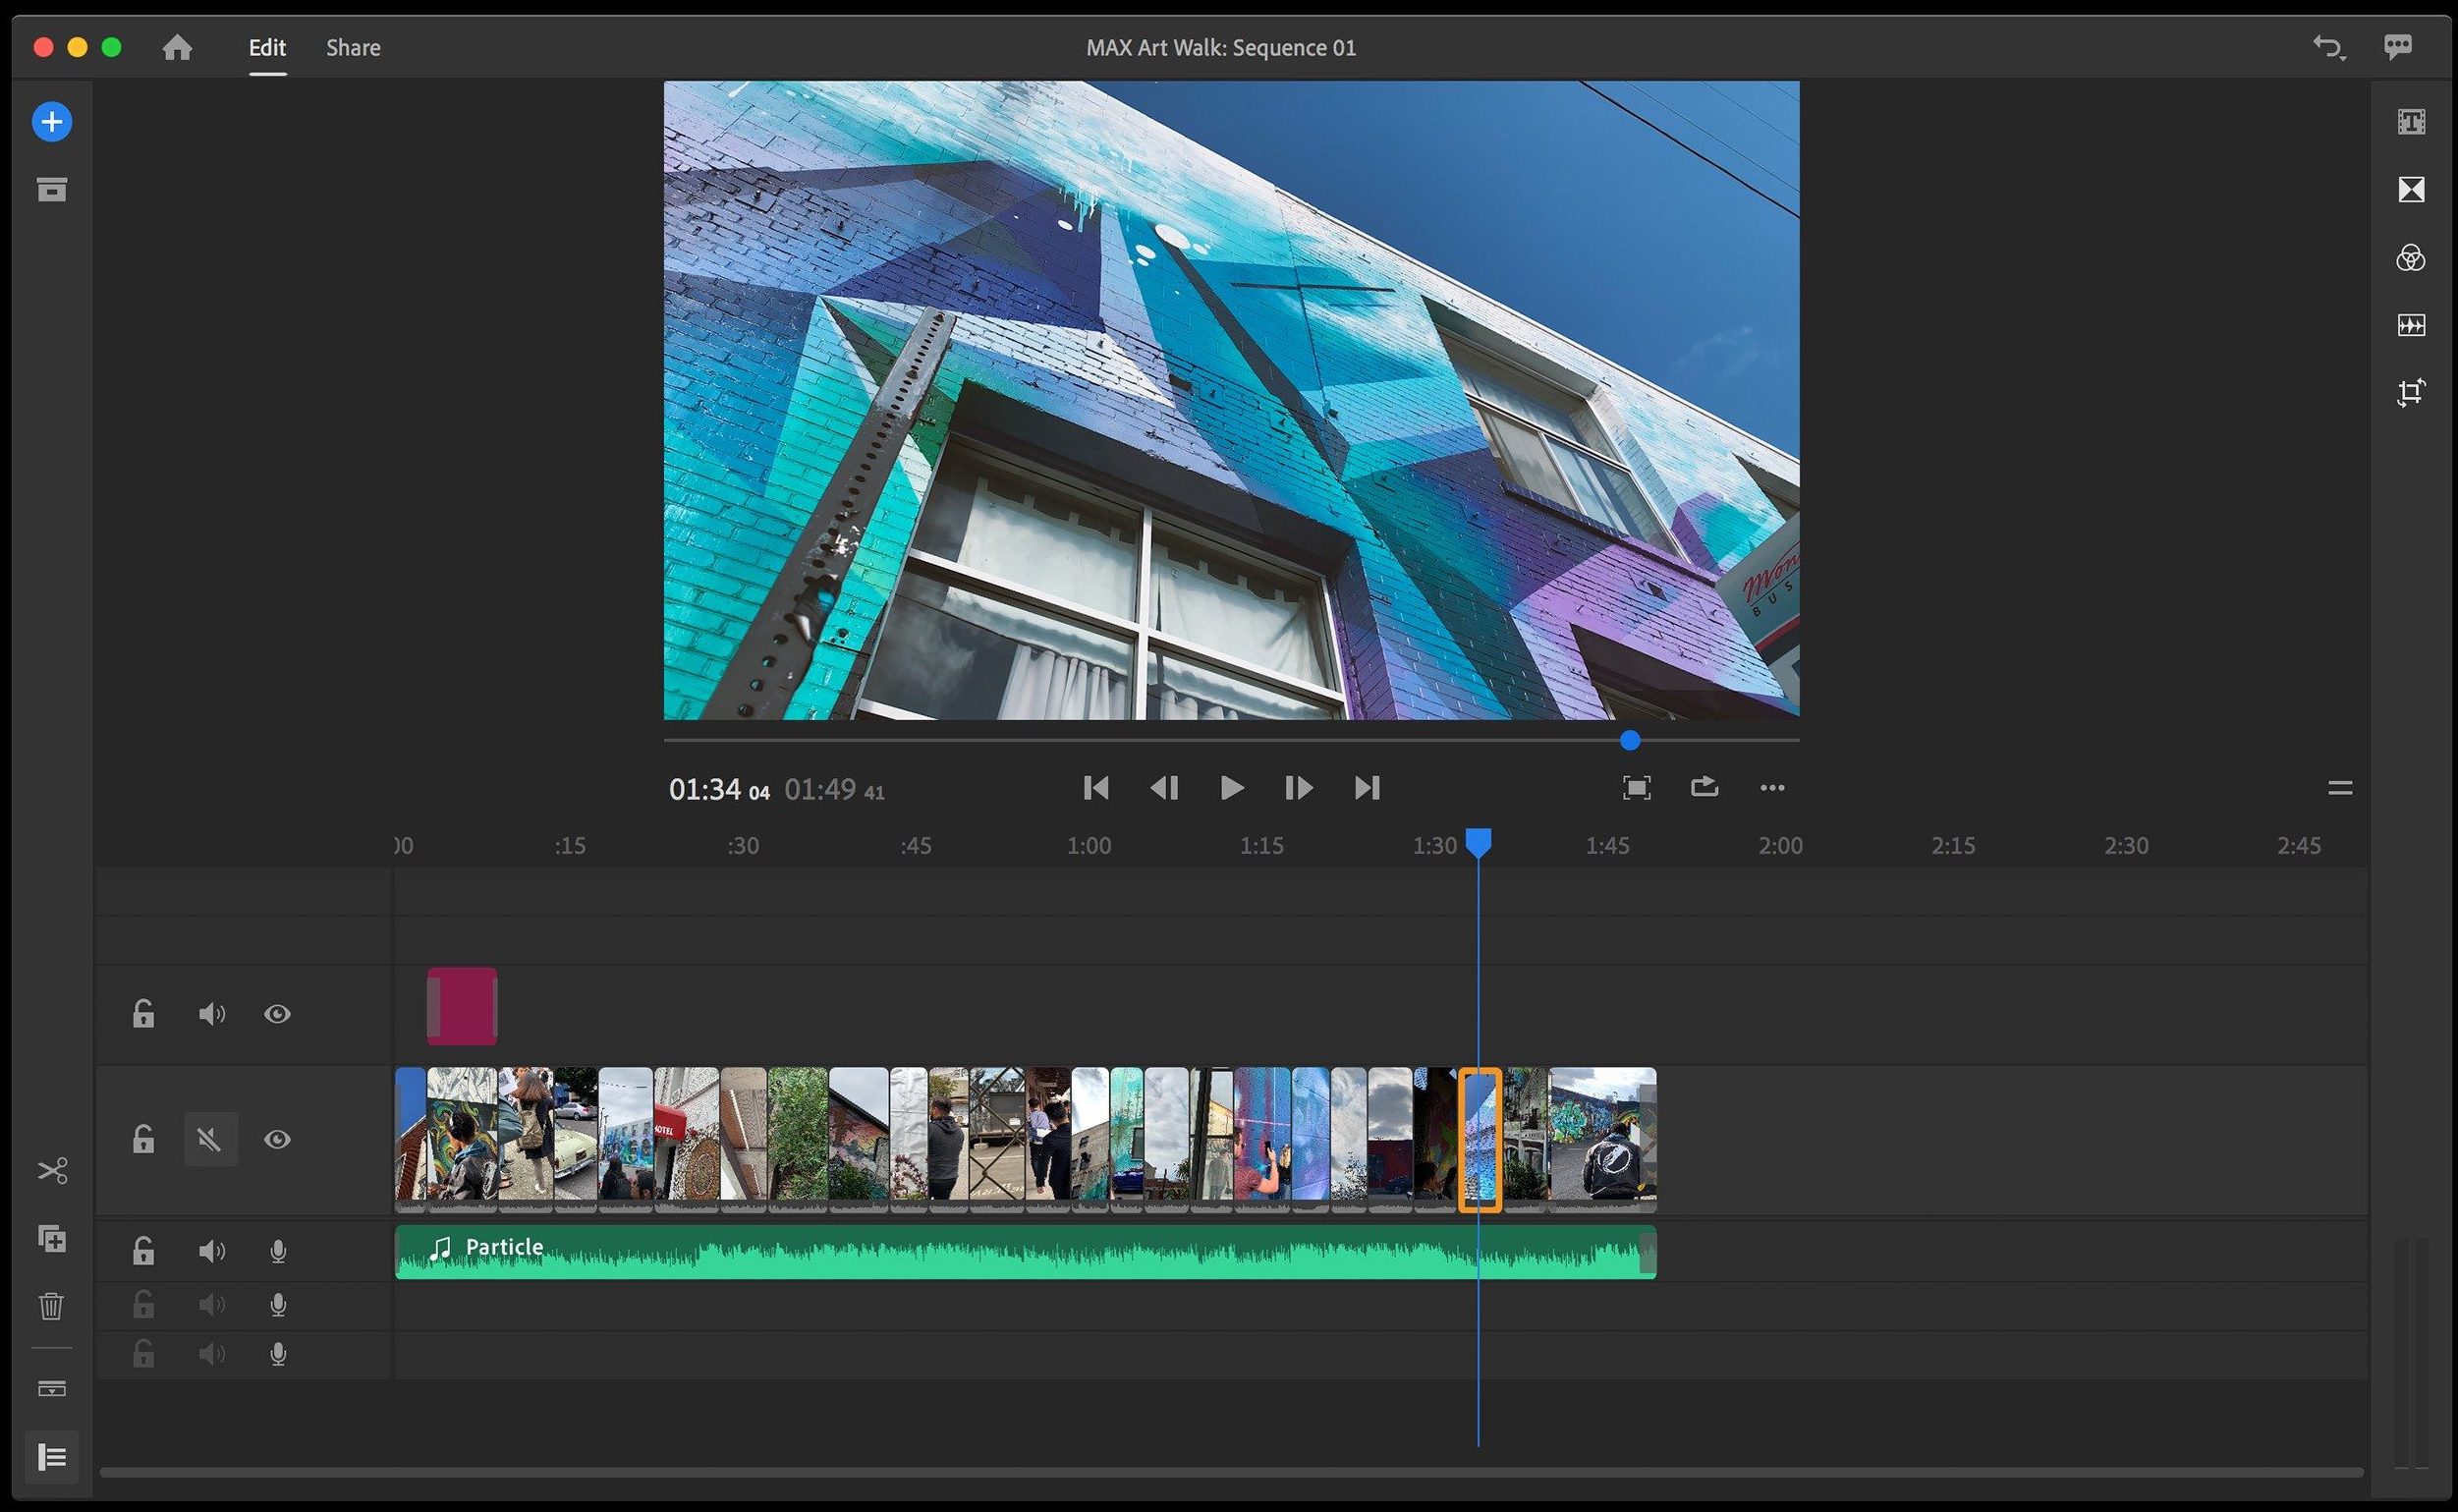Select the Edit tab
2458x1512 pixels.
(267, 47)
